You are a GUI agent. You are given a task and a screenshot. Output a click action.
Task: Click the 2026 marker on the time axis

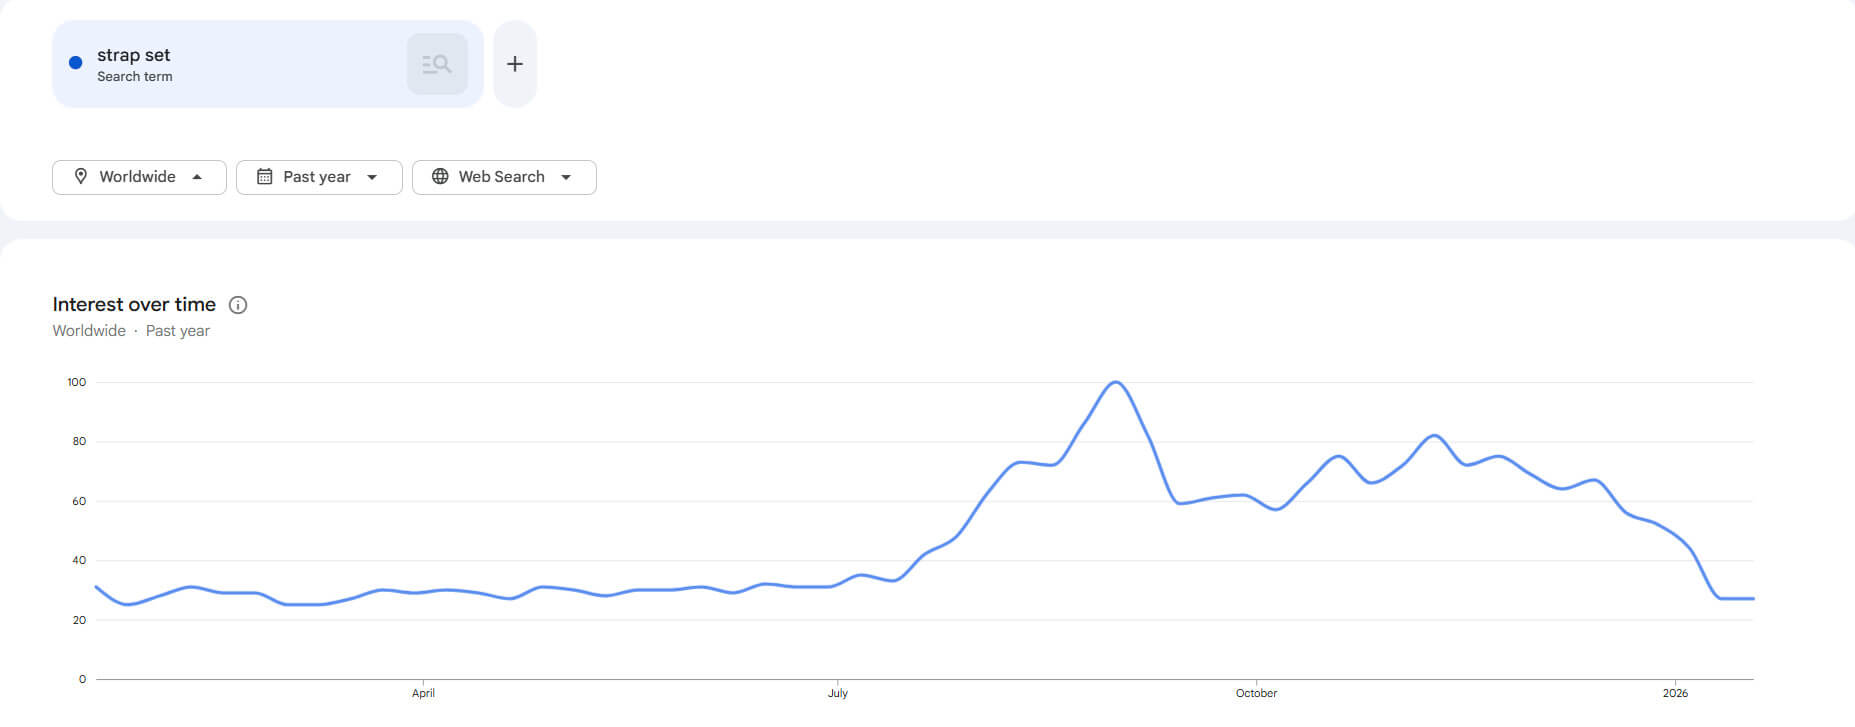[1675, 693]
